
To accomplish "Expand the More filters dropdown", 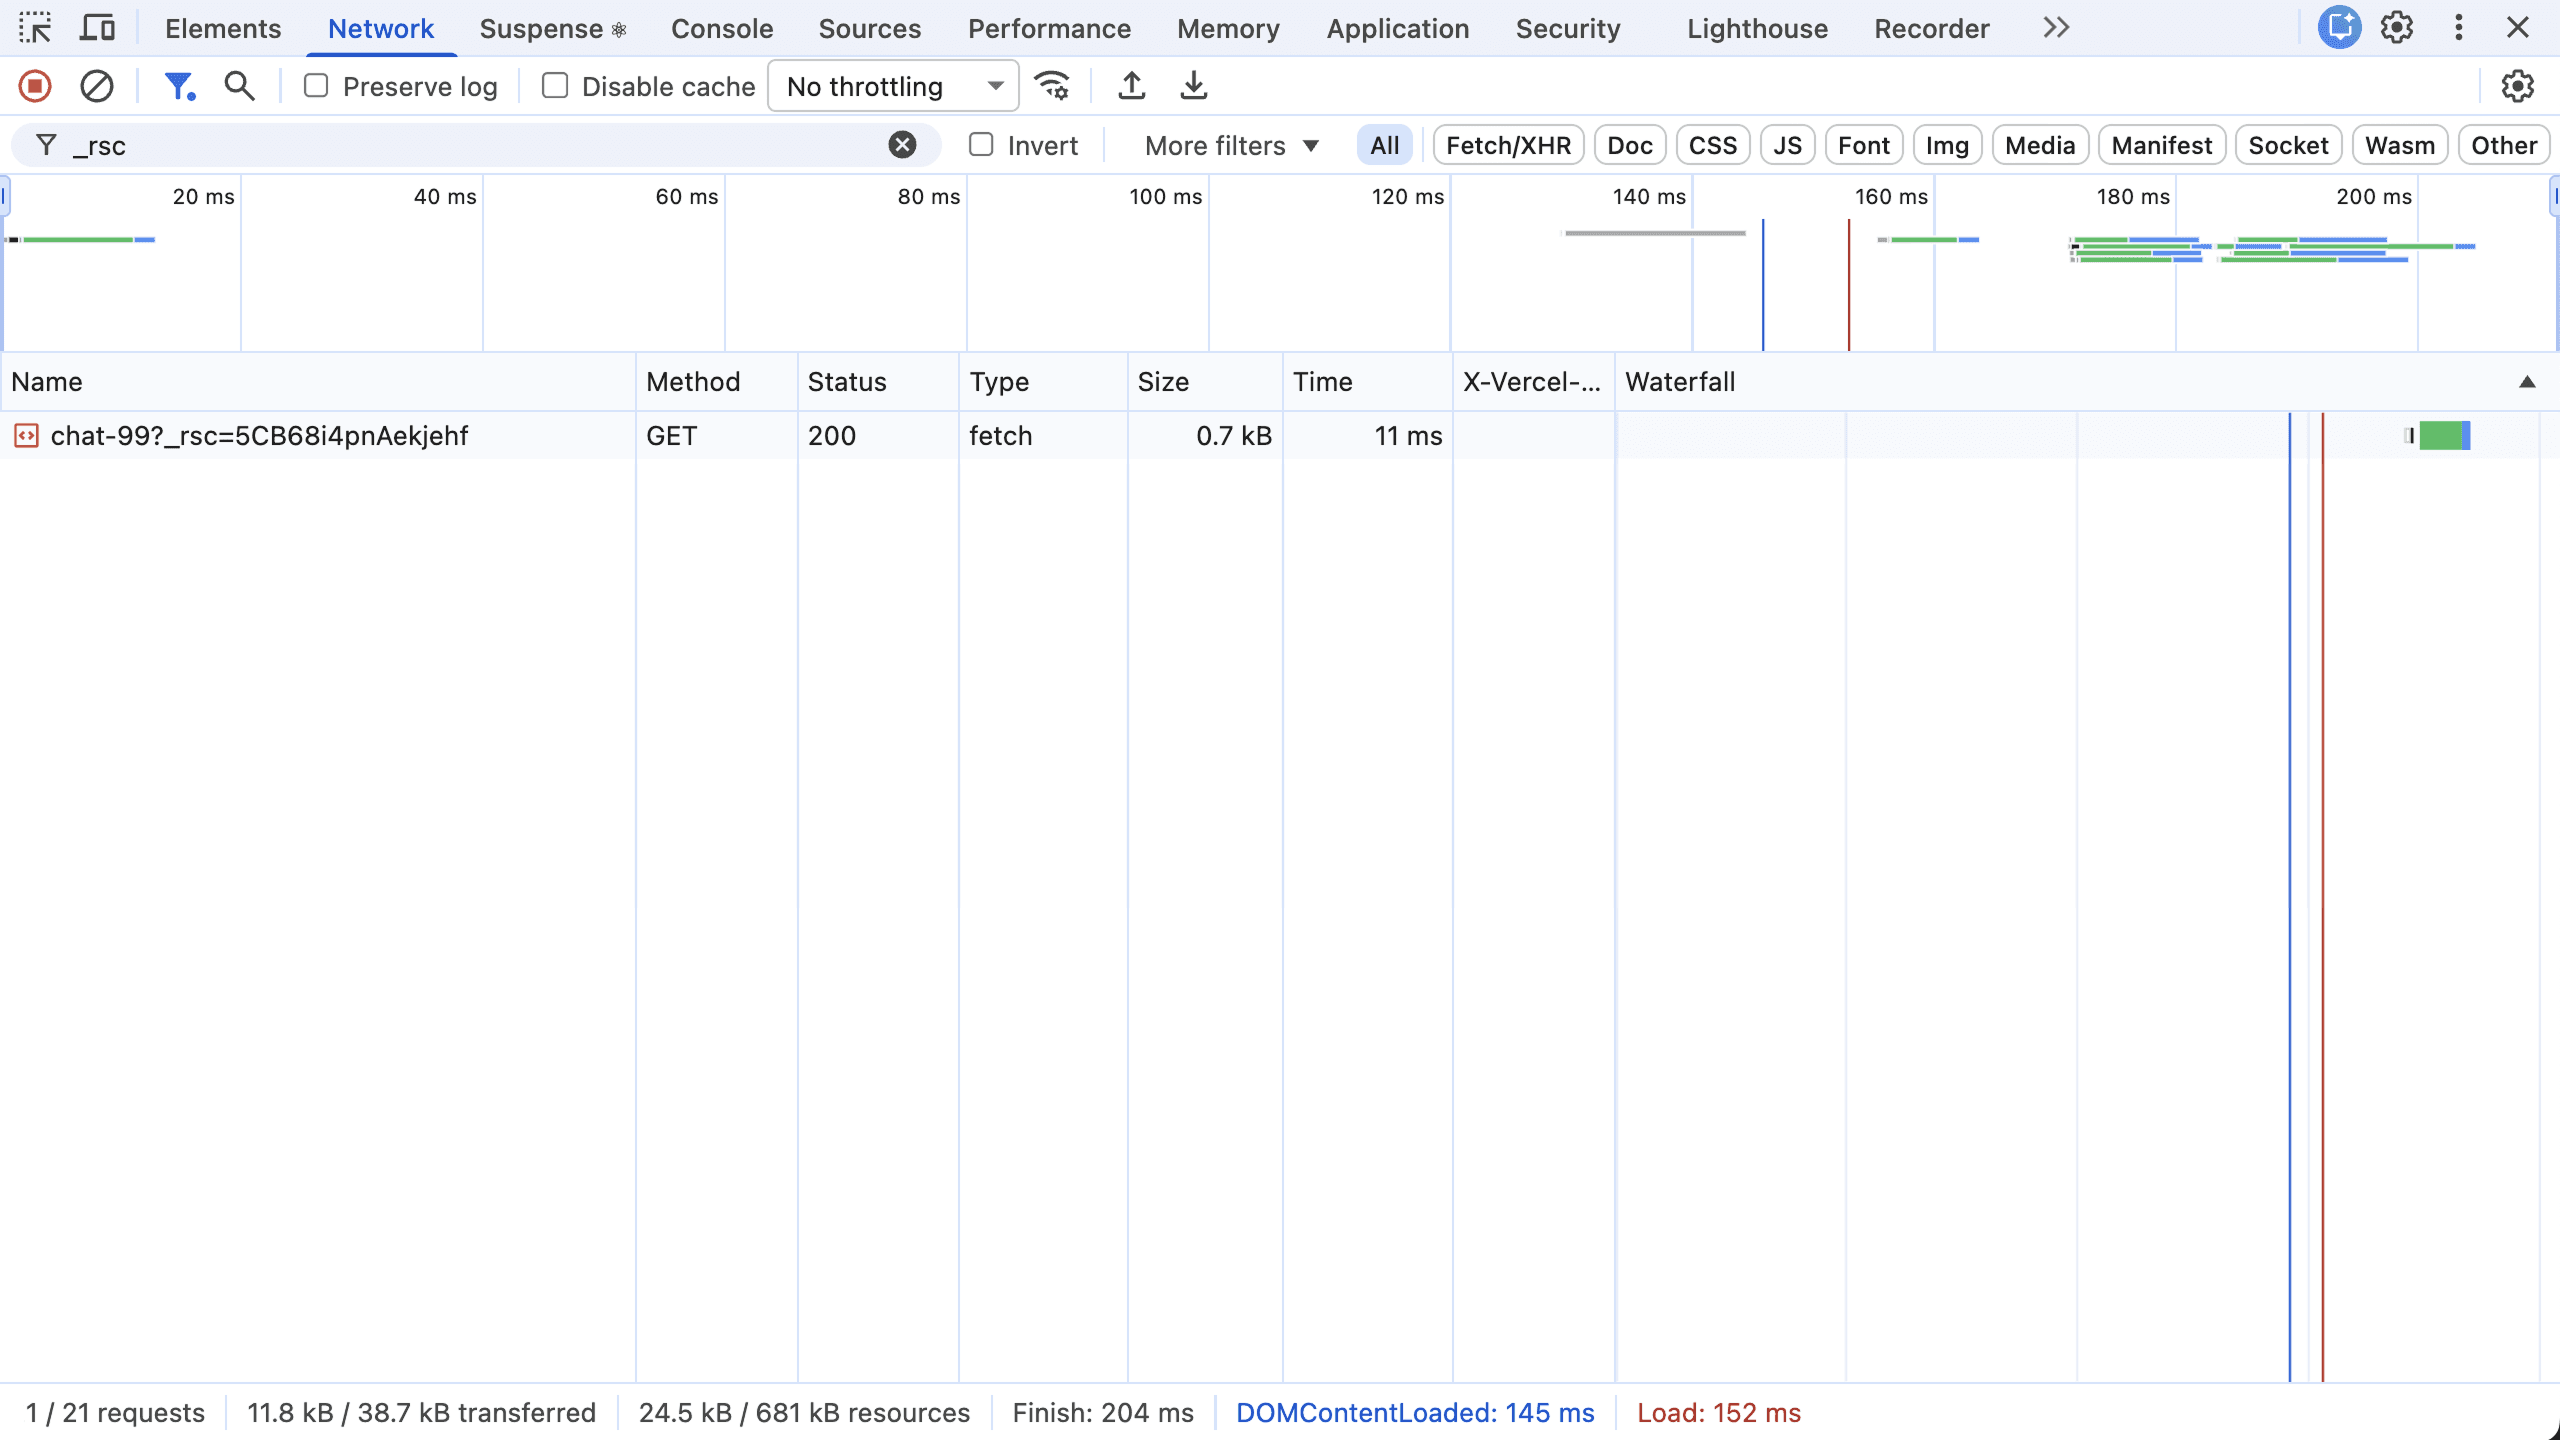I will point(1232,145).
